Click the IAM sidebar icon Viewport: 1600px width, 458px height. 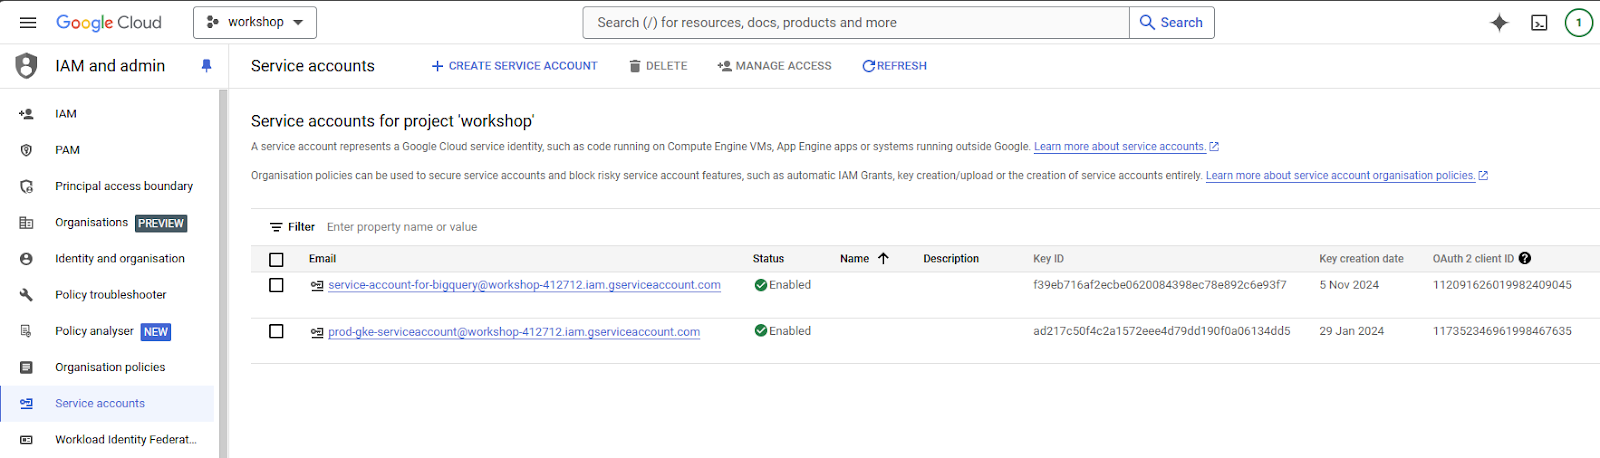[x=26, y=114]
